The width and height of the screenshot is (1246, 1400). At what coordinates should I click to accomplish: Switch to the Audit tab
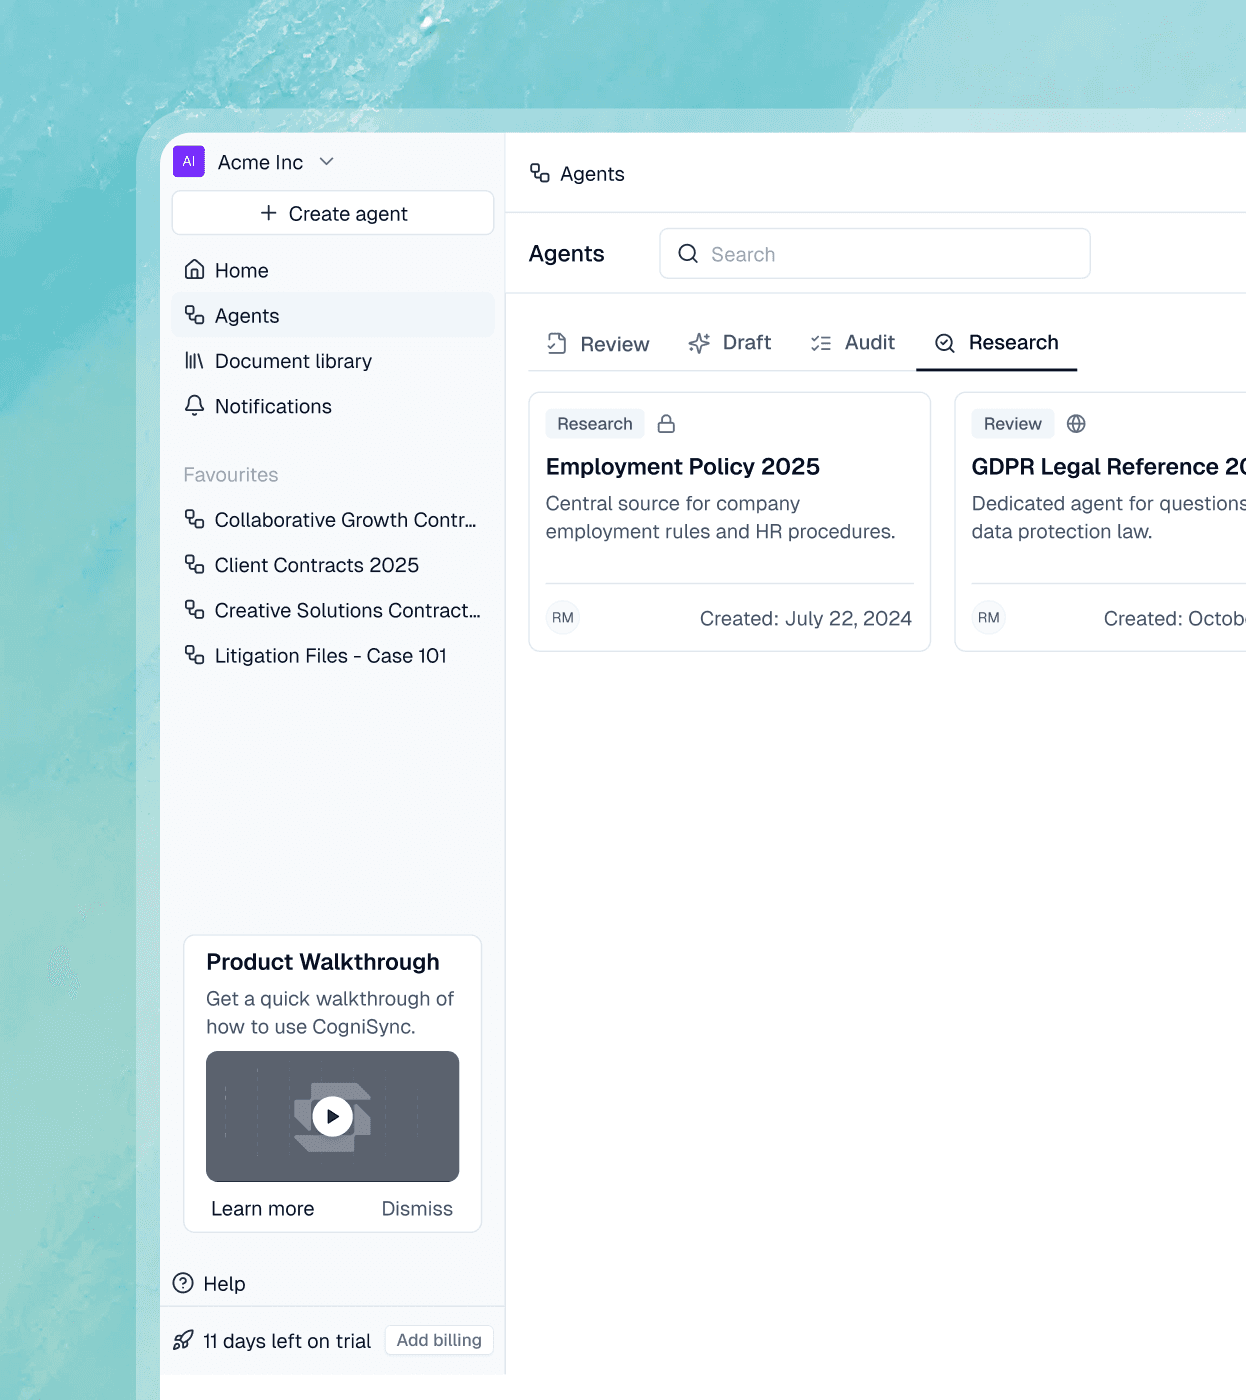(x=853, y=343)
